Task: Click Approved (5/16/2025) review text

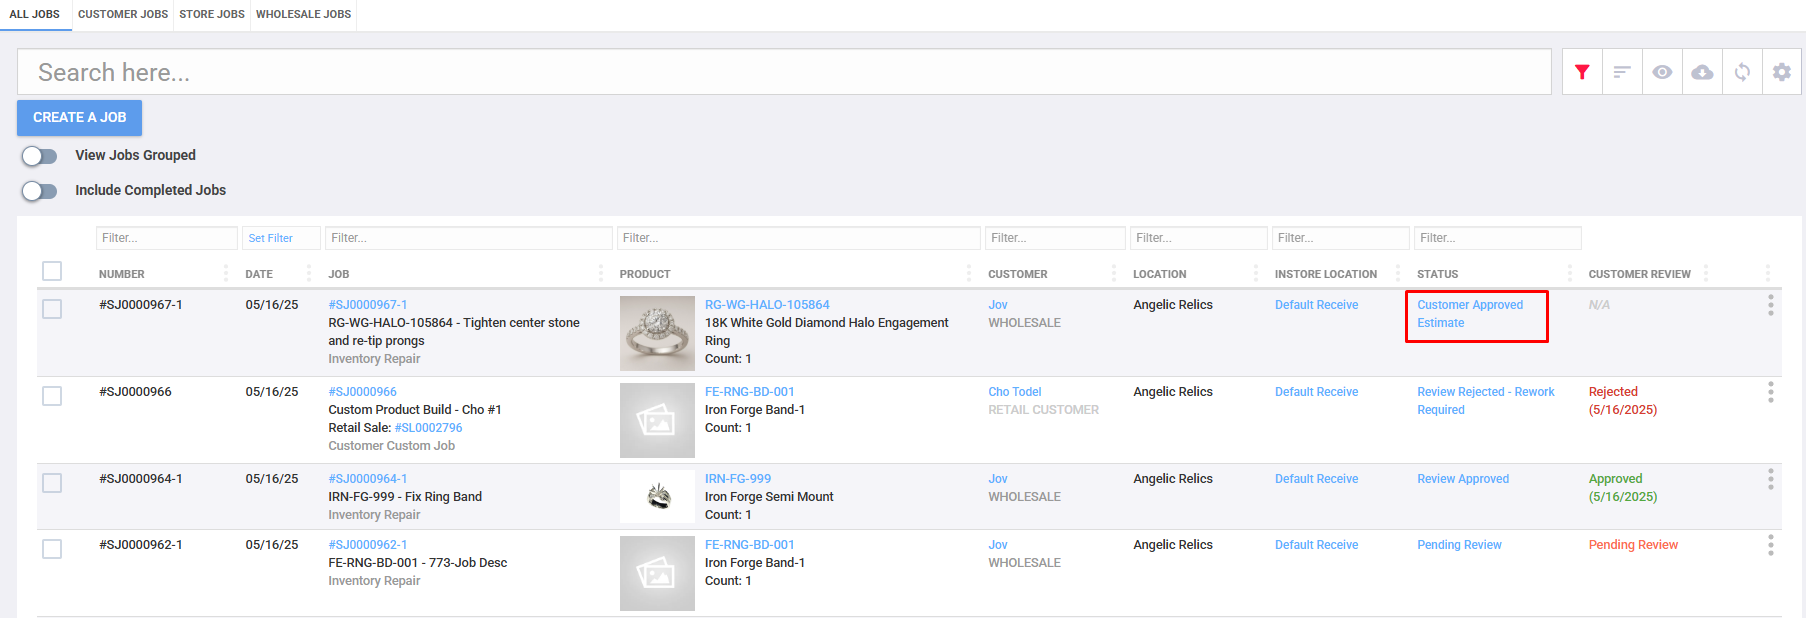Action: (x=1623, y=488)
